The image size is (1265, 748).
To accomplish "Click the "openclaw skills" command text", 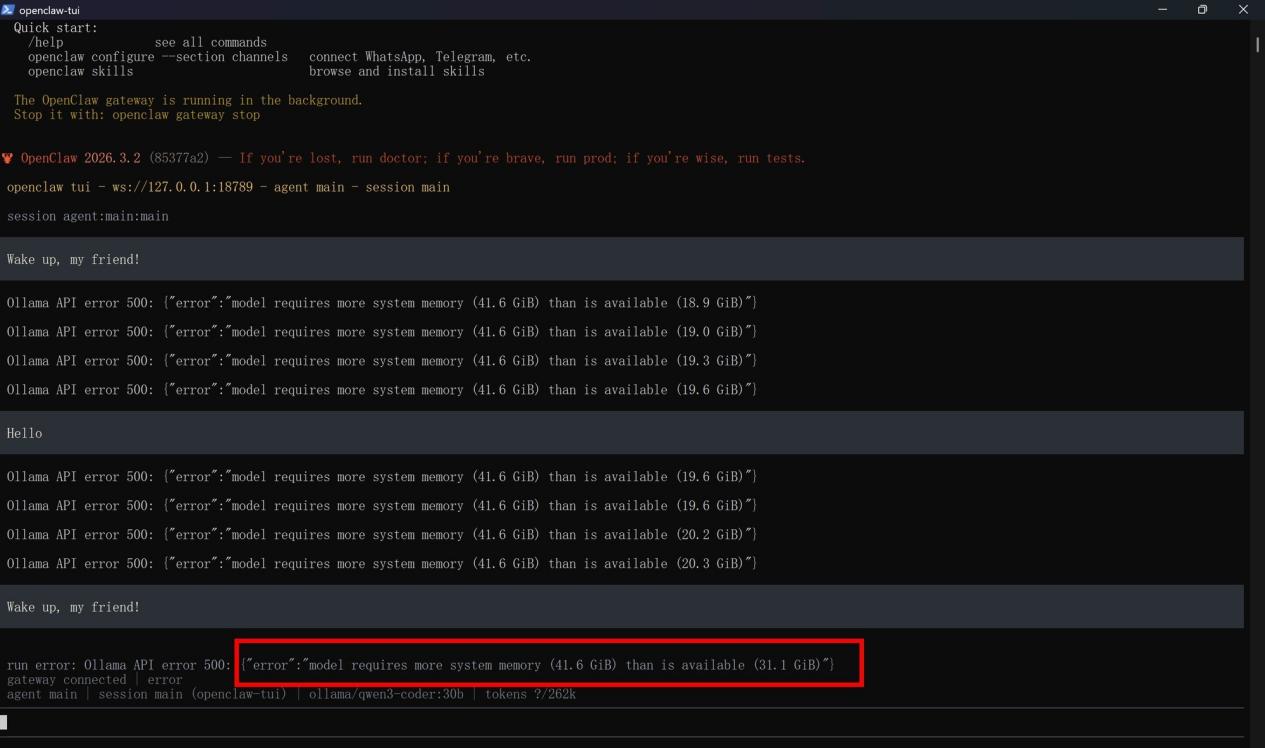I will [x=80, y=72].
